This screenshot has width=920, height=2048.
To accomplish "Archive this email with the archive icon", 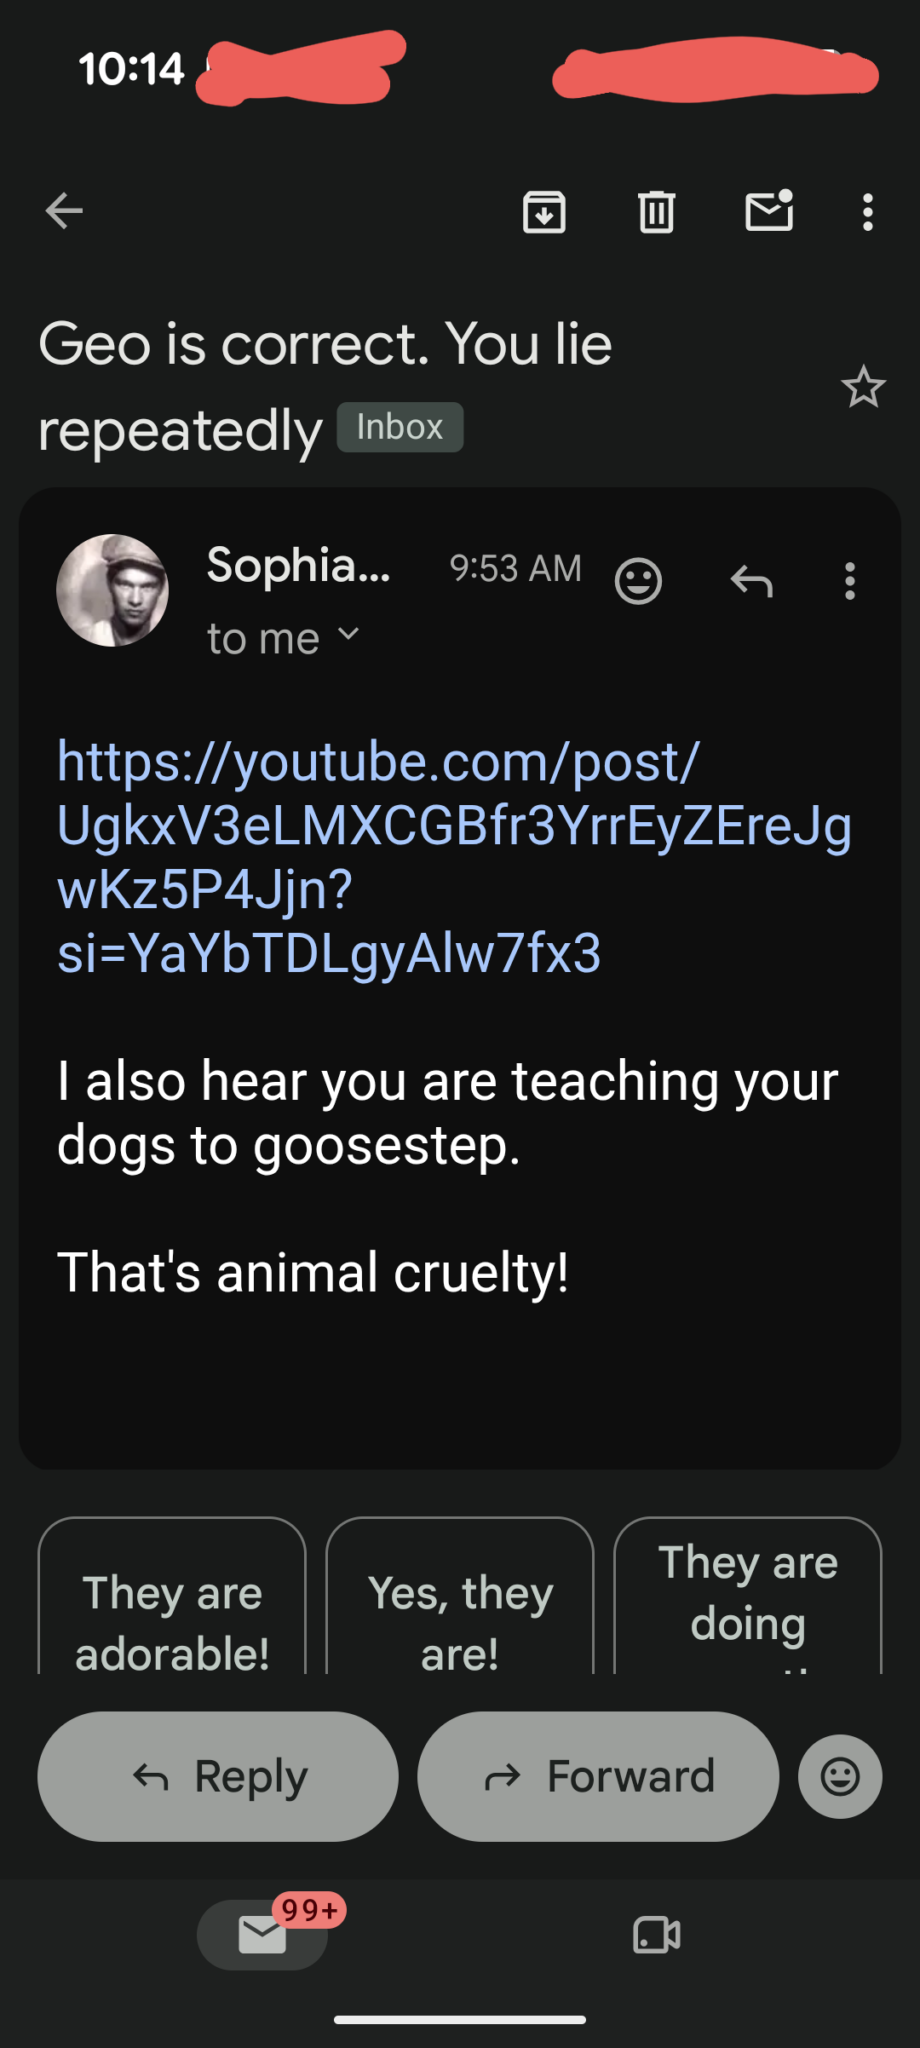I will pyautogui.click(x=544, y=212).
